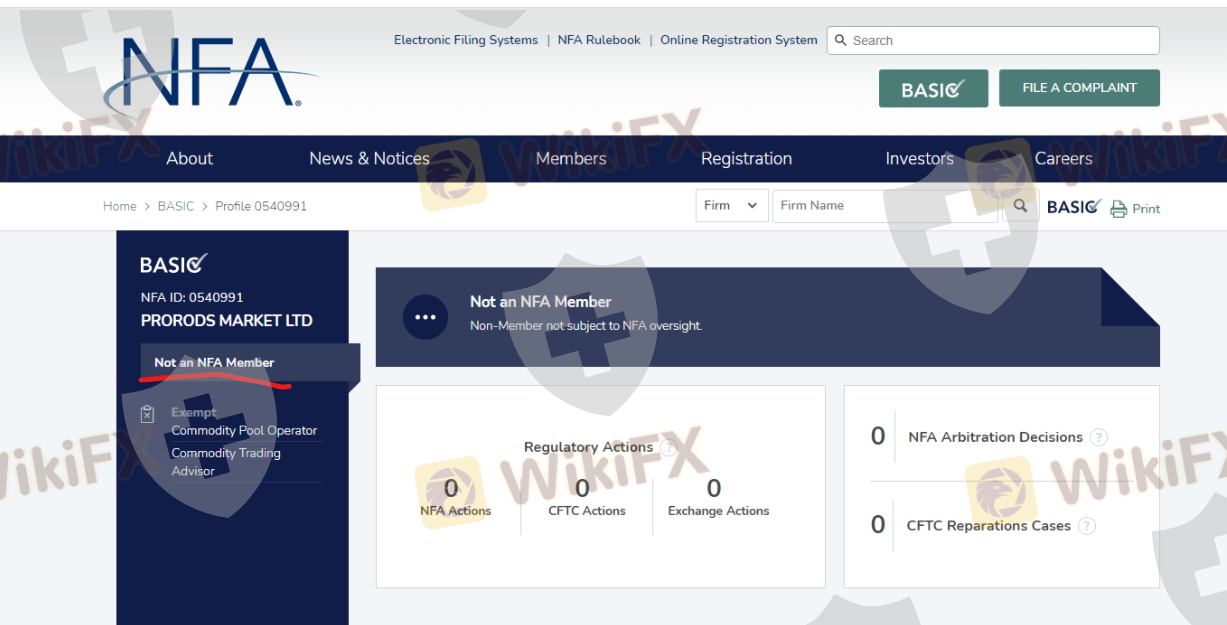The width and height of the screenshot is (1227, 625).
Task: Go to Home breadcrumb
Action: coord(119,206)
